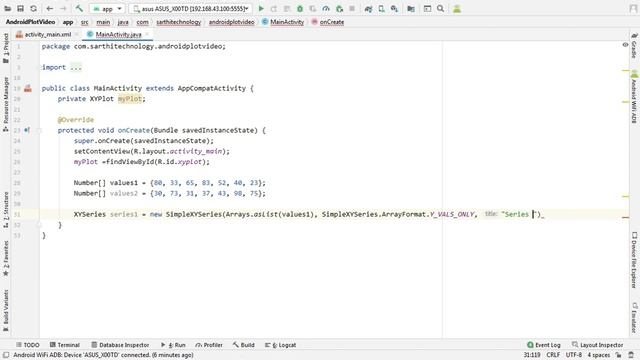This screenshot has height=360, width=640.
Task: Build the project with the hammer icon
Action: click(79, 9)
